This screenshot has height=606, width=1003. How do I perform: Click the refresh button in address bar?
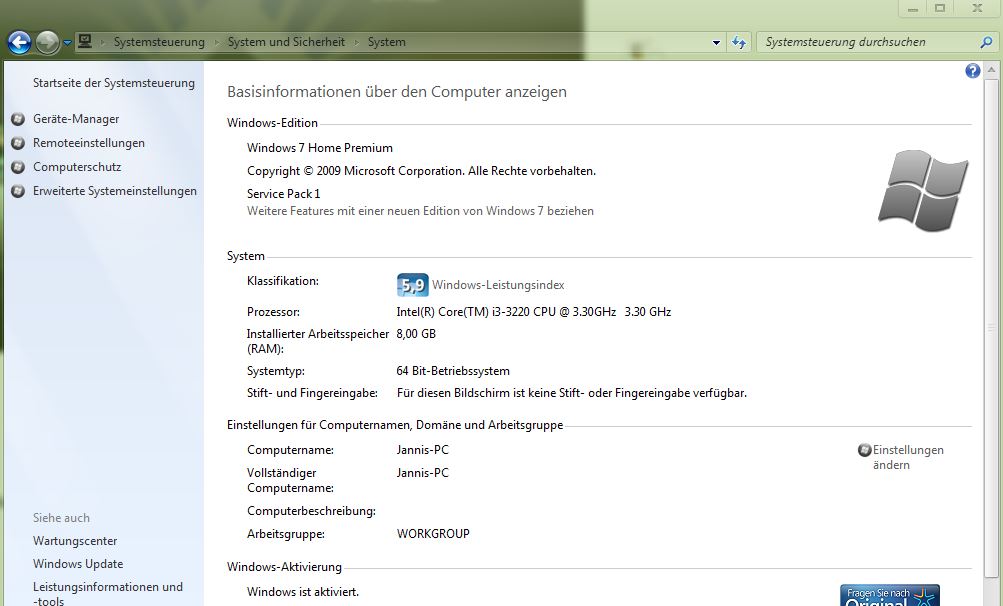[x=739, y=43]
